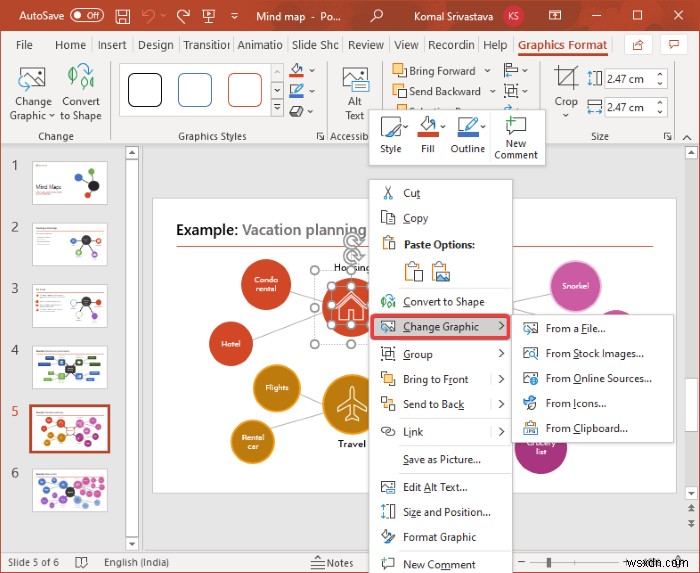The image size is (700, 573).
Task: Collapse the ribbon with the chevron
Action: (687, 137)
